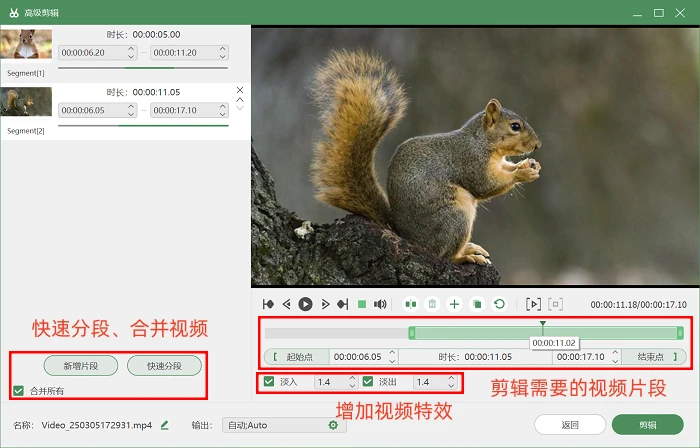Remove Segment[2] with the X icon
Image resolution: width=700 pixels, height=448 pixels.
[240, 90]
